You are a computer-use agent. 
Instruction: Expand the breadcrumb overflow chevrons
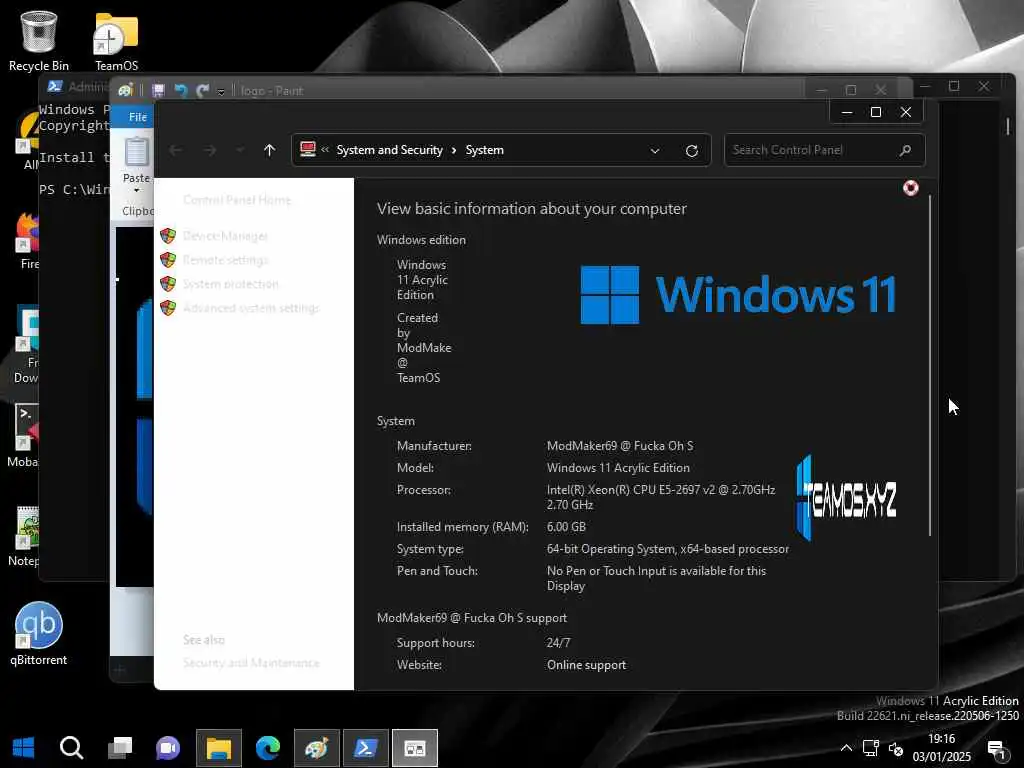pos(325,150)
